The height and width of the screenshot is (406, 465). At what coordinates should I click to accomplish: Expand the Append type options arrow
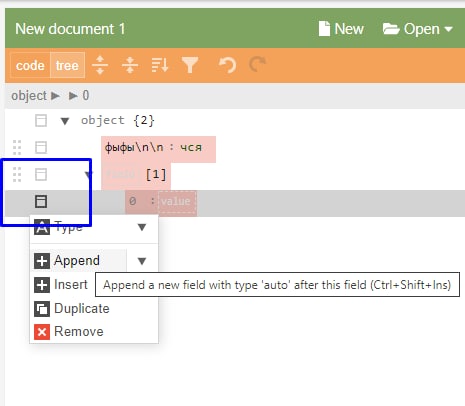point(142,261)
